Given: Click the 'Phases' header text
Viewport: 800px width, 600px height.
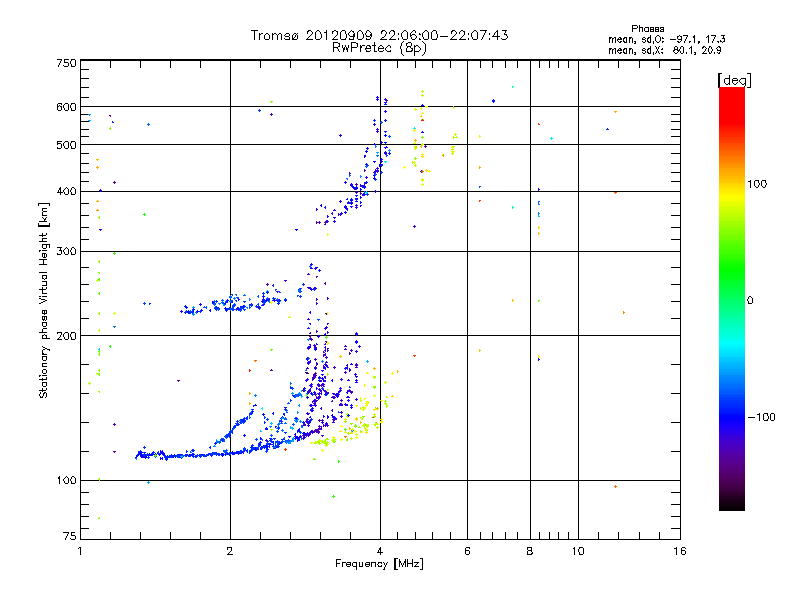Looking at the screenshot, I should [x=647, y=29].
